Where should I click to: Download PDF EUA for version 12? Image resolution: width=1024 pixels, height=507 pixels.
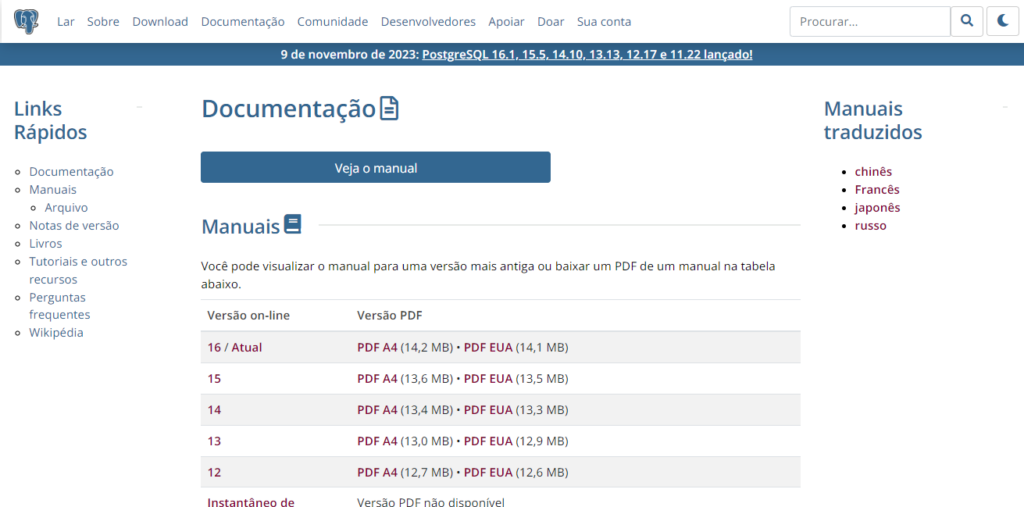tap(488, 472)
